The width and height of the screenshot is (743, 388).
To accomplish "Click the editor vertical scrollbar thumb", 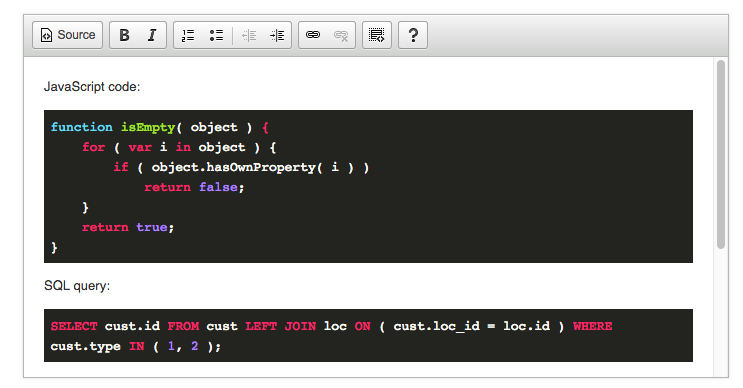I will [721, 154].
